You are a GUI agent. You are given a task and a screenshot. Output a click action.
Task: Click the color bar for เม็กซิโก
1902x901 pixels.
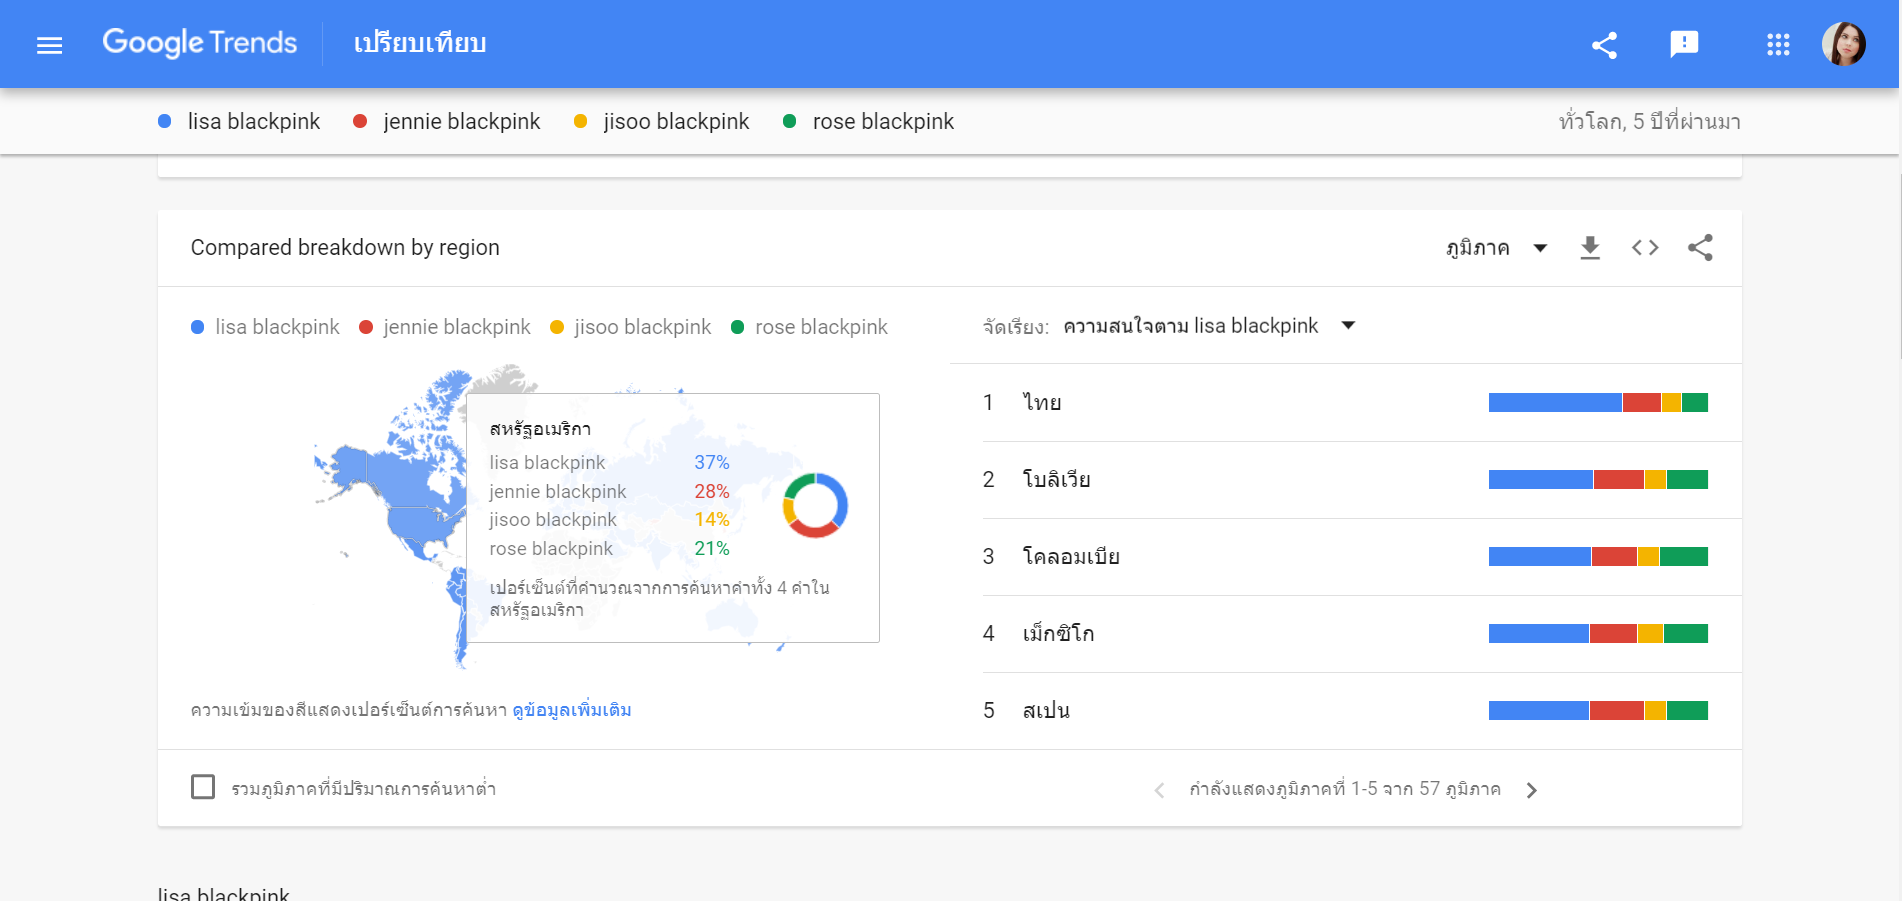coord(1598,634)
